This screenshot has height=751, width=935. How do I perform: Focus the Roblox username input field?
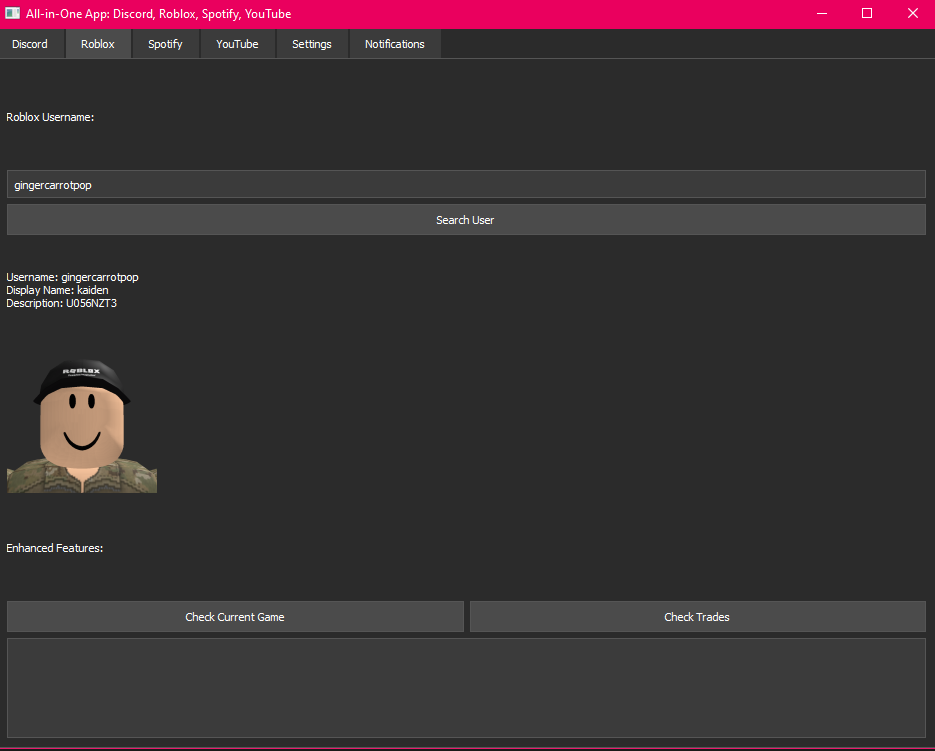click(x=466, y=185)
